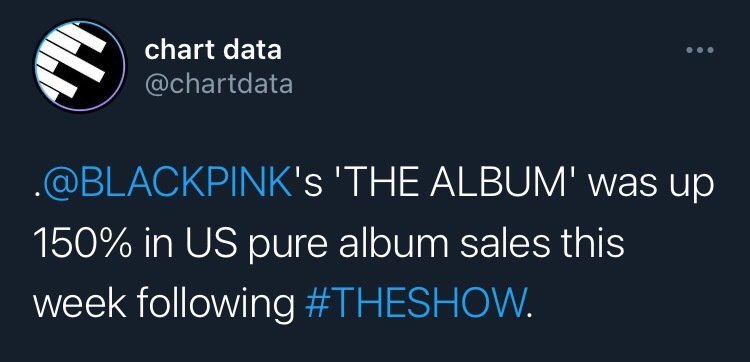This screenshot has height=362, width=750.
Task: Click the 'chart data' display name
Action: tap(213, 50)
